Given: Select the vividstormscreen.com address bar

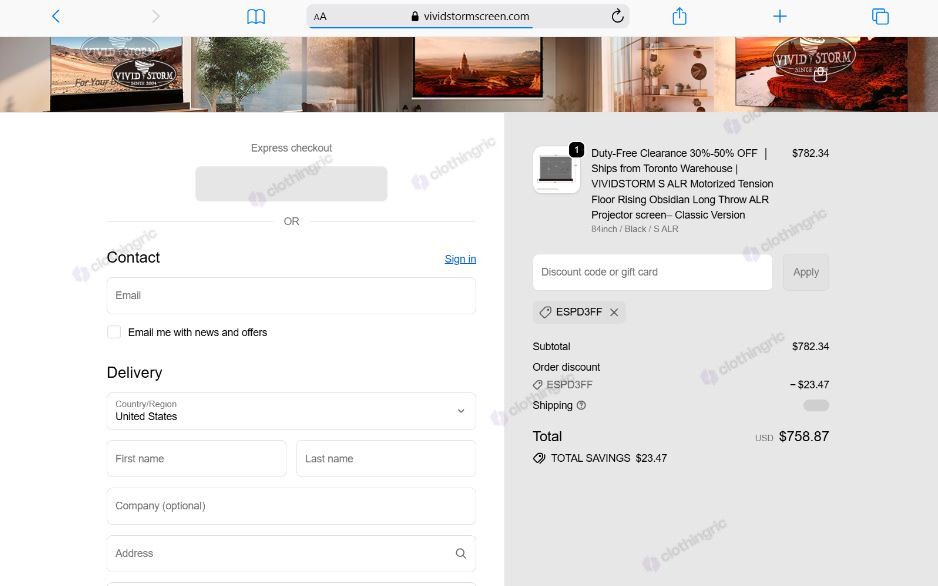Looking at the screenshot, I should click(x=468, y=16).
